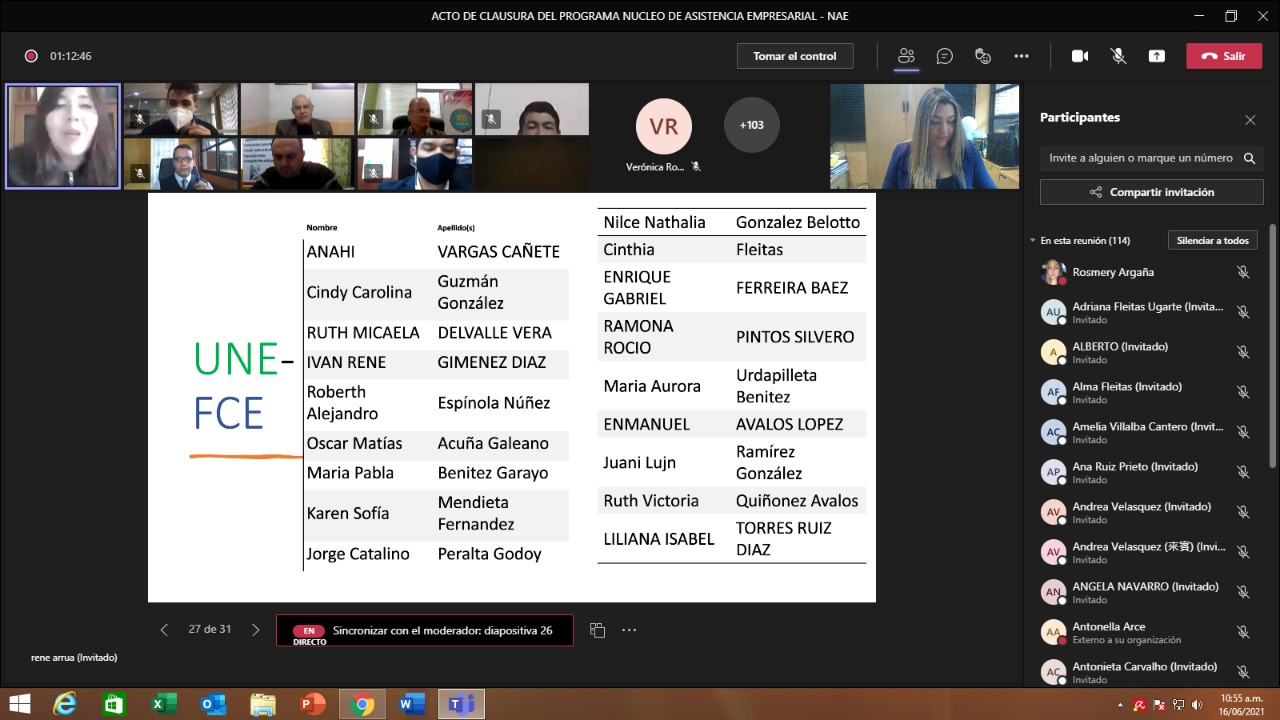
Task: Select participant Amelia Villalba Cantero
Action: click(x=1148, y=432)
